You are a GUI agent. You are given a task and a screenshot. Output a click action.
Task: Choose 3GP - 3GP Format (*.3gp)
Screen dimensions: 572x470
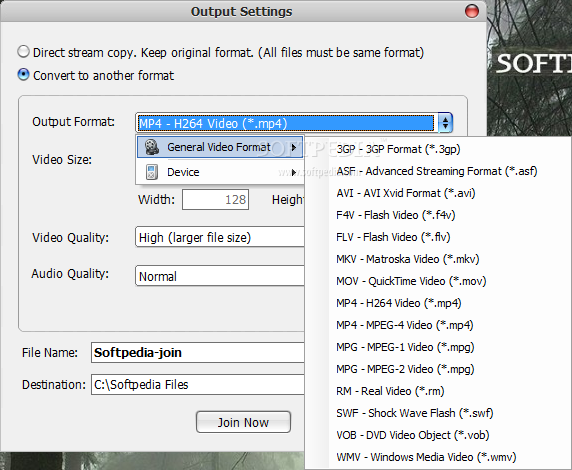pyautogui.click(x=398, y=149)
